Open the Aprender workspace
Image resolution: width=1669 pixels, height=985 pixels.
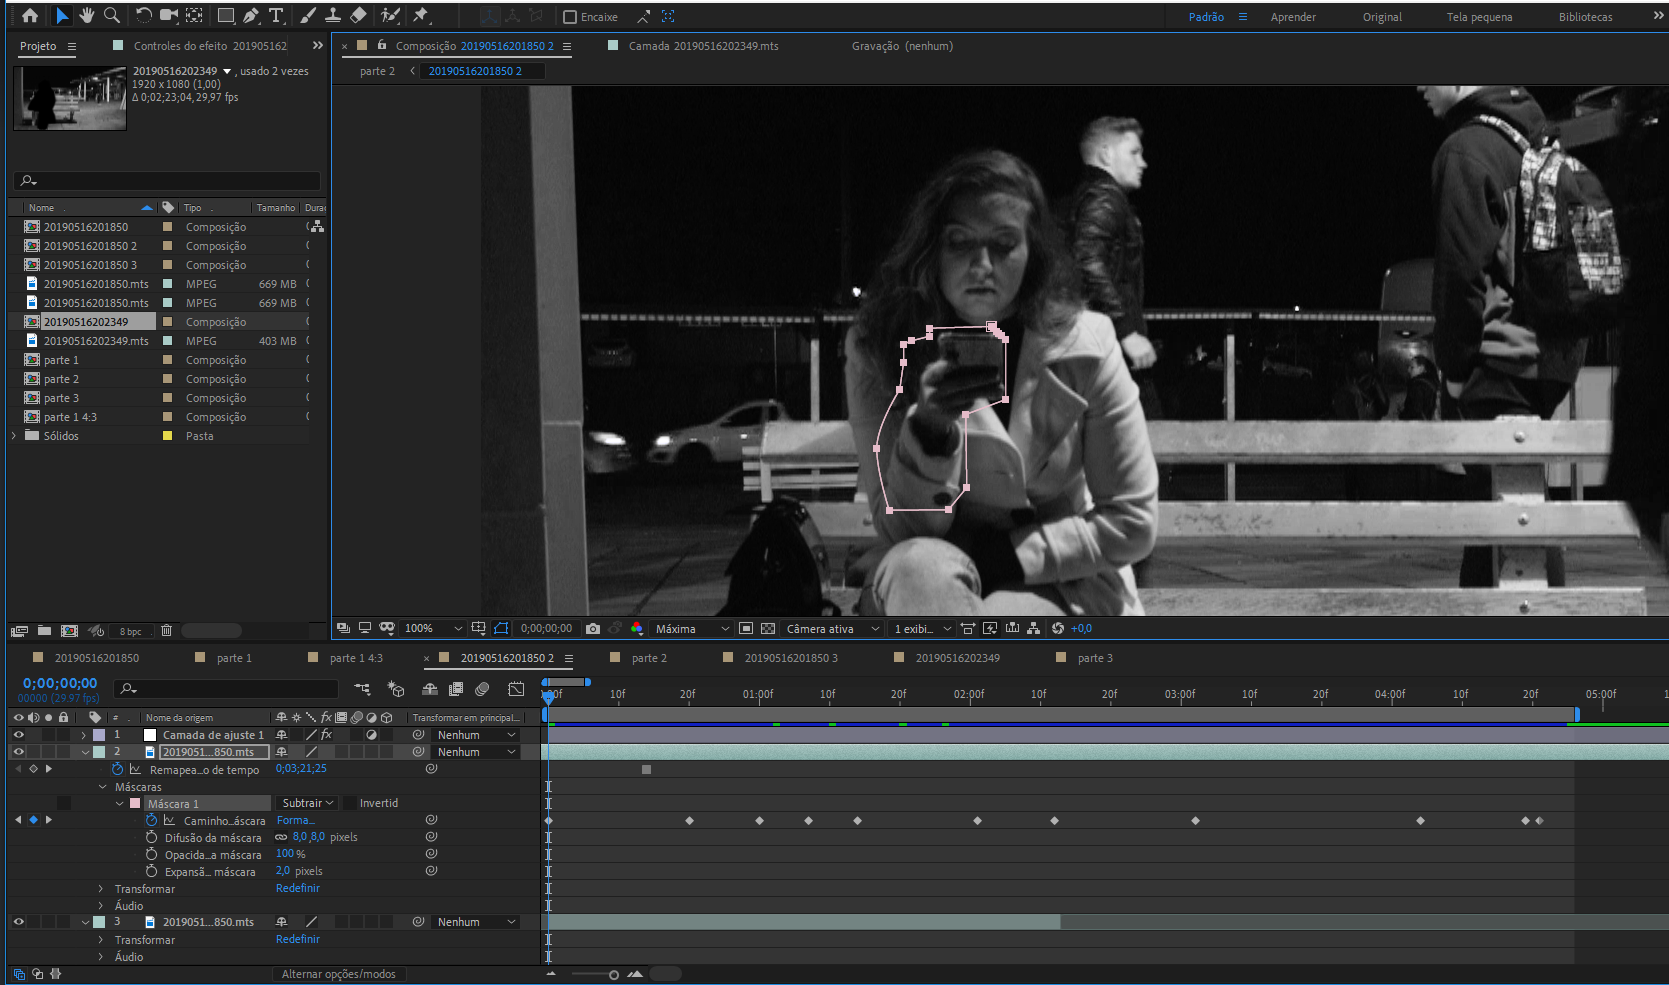pos(1293,17)
